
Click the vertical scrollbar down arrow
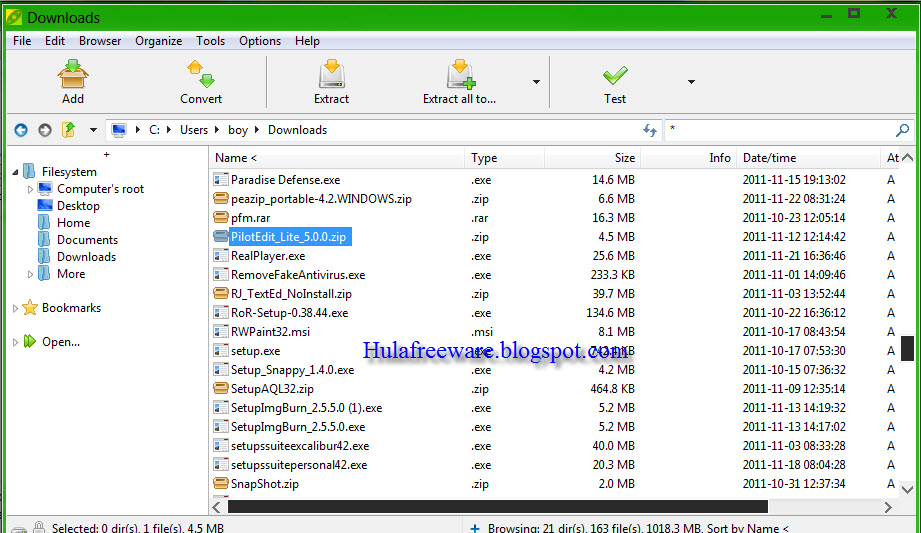(x=907, y=489)
